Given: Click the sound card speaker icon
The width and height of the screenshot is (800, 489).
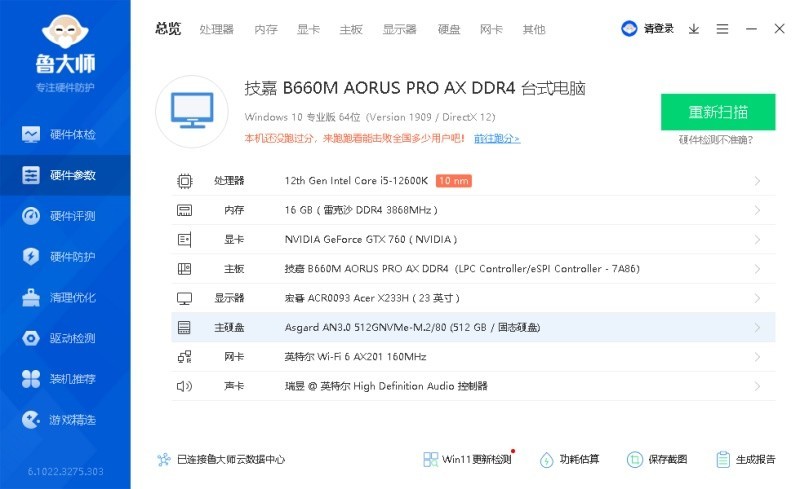Looking at the screenshot, I should click(x=184, y=386).
